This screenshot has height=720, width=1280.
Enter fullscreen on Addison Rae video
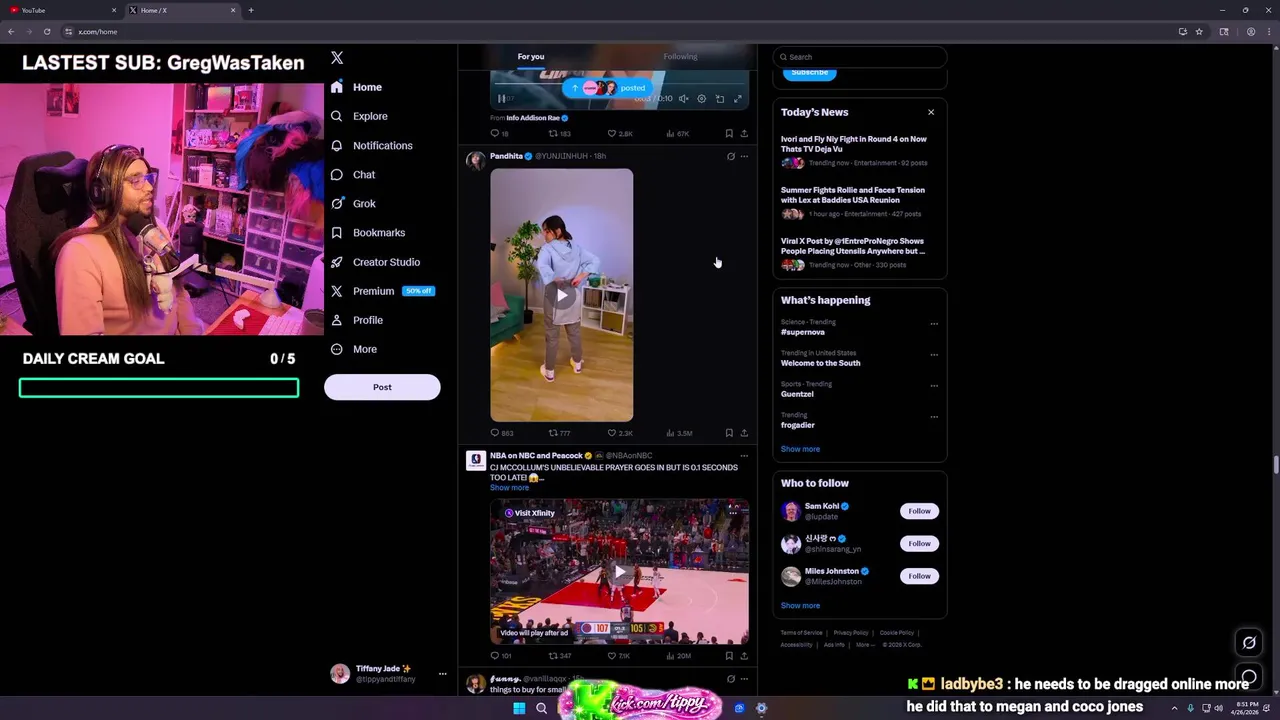tap(738, 99)
